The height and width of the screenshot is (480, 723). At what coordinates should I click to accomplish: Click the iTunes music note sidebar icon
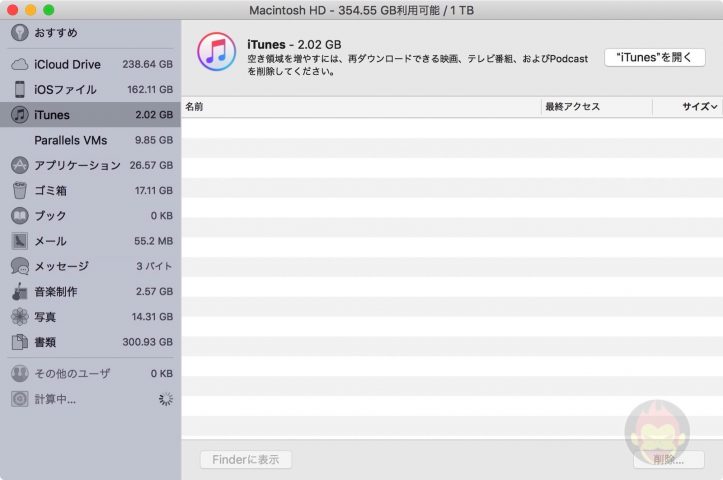pyautogui.click(x=19, y=114)
